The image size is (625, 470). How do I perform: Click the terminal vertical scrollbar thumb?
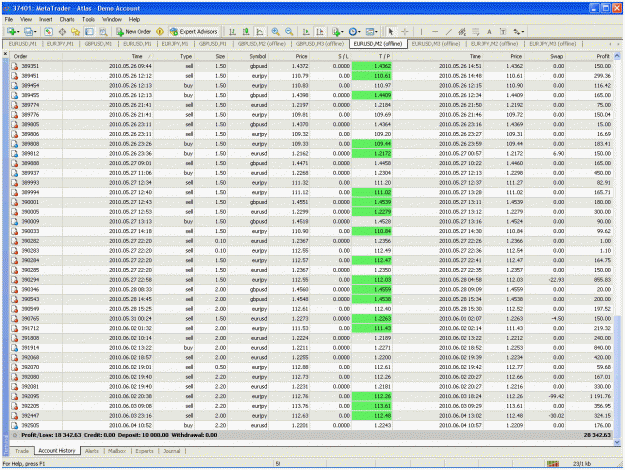coord(617,376)
